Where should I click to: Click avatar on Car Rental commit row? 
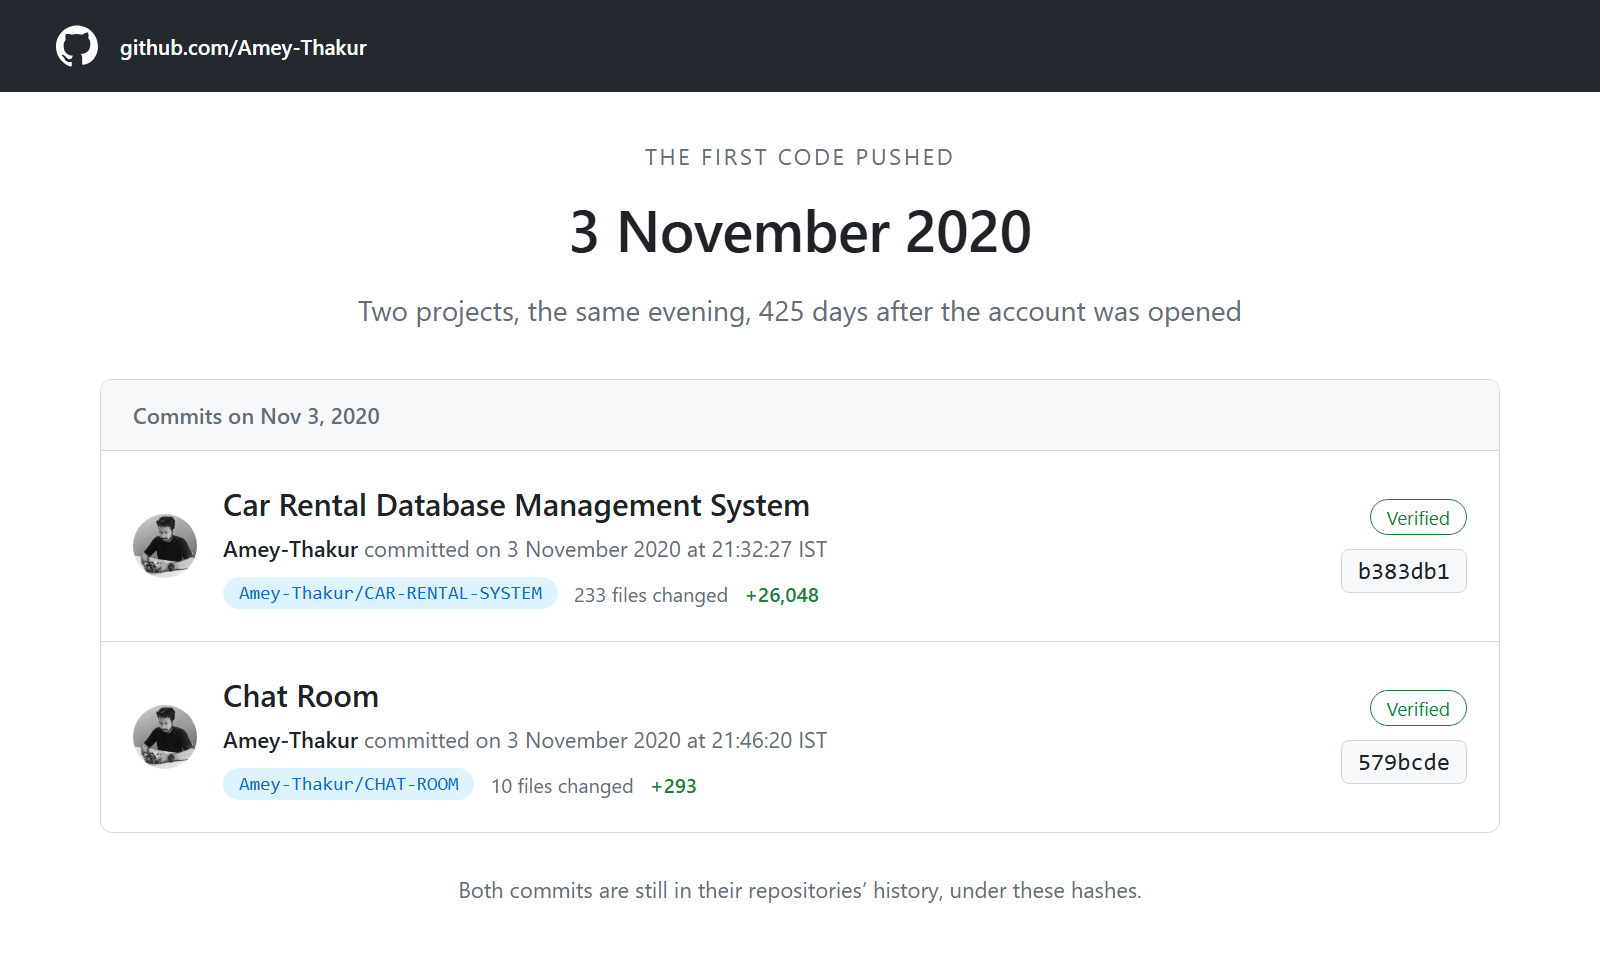[165, 546]
